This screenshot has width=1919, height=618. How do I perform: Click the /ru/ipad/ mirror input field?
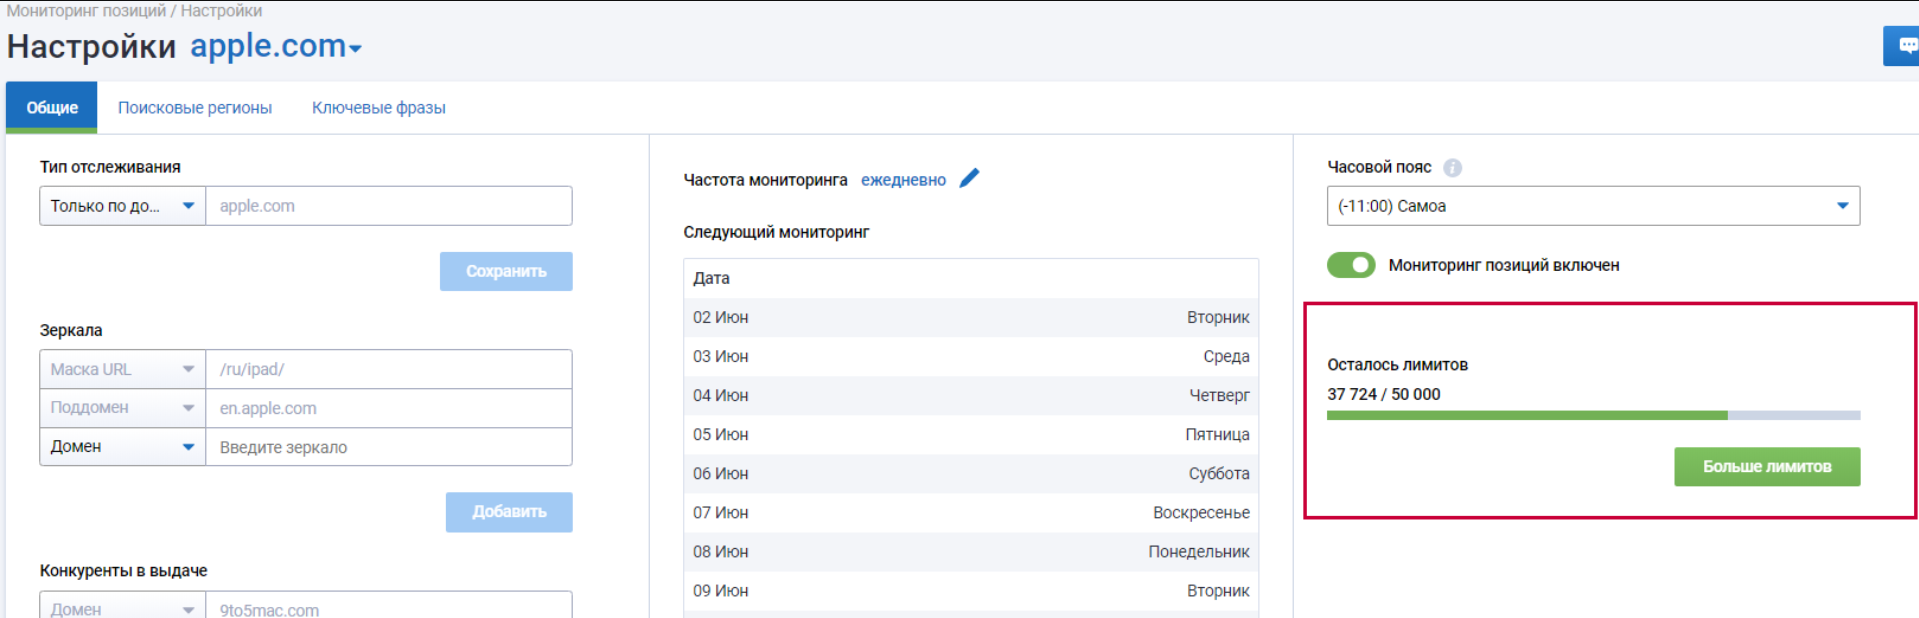(x=389, y=369)
